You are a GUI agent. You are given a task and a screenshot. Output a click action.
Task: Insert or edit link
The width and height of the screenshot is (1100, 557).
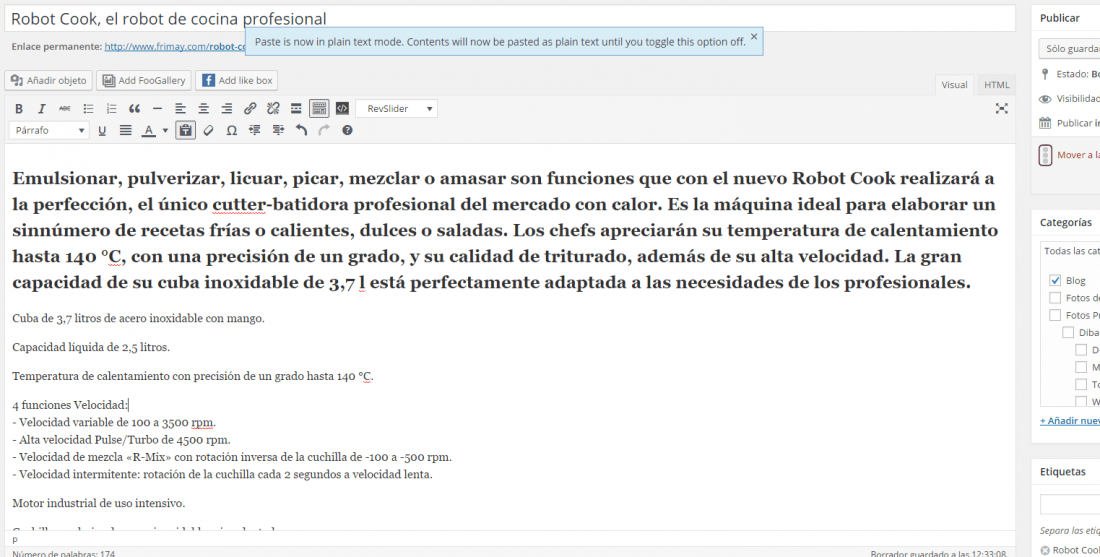click(x=250, y=109)
